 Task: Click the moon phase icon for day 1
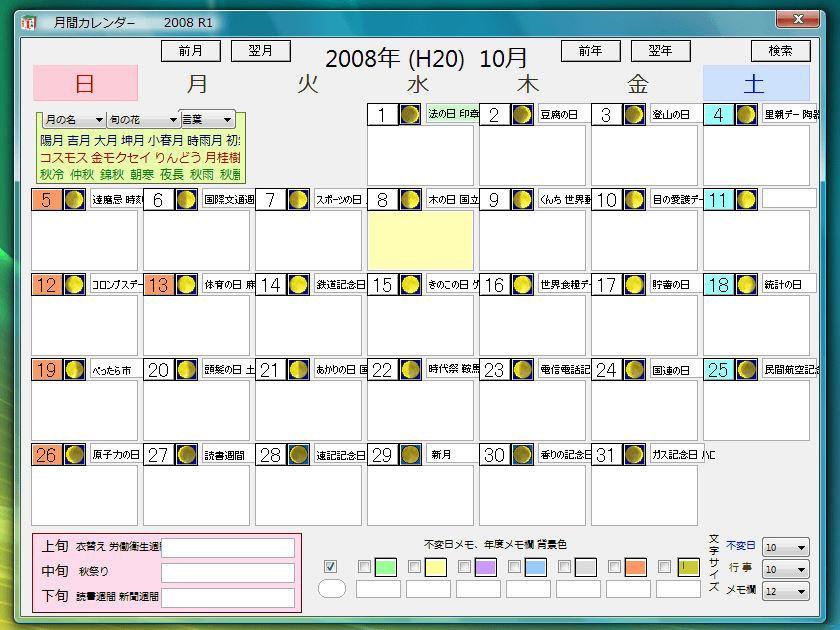click(410, 115)
